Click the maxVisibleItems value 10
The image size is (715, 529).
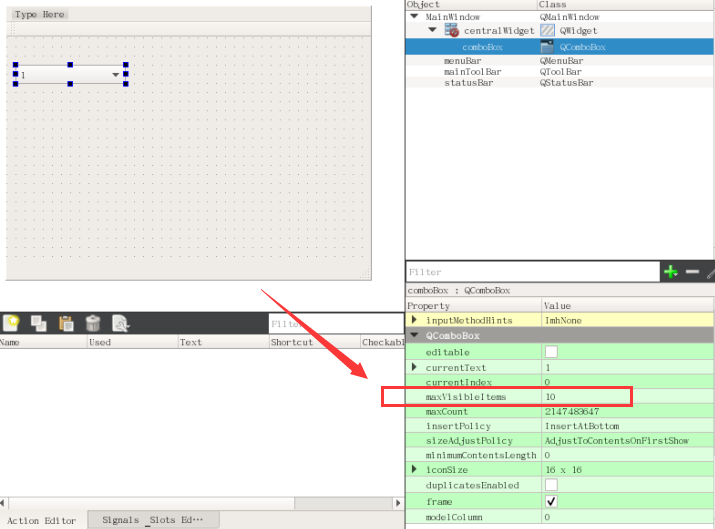(550, 397)
